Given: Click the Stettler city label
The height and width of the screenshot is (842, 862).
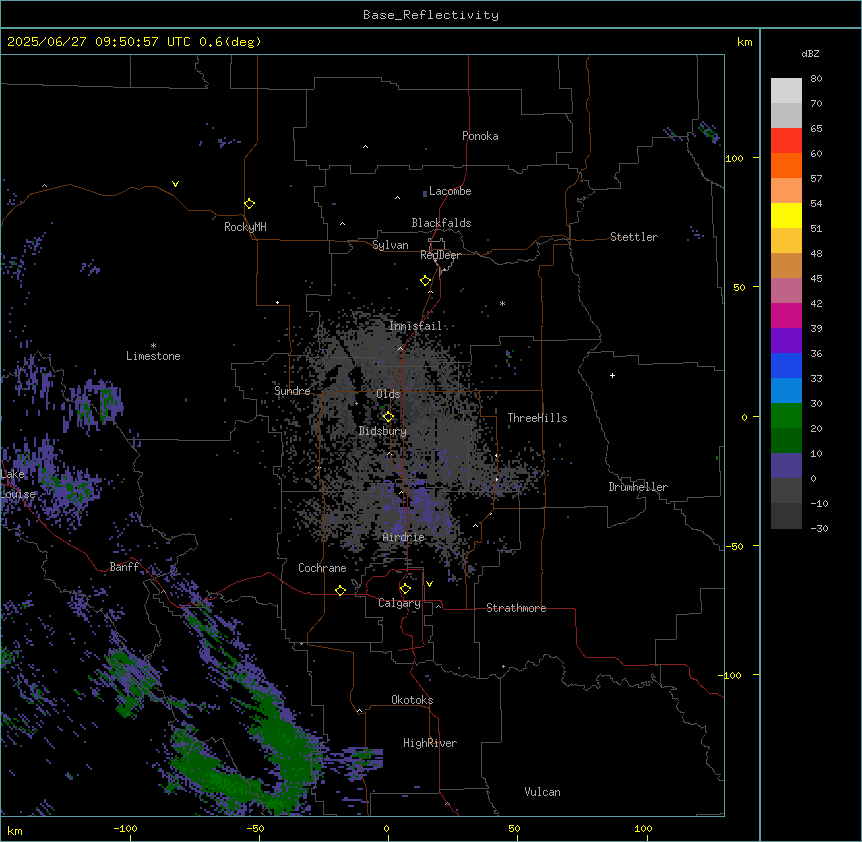Looking at the screenshot, I should tap(634, 237).
